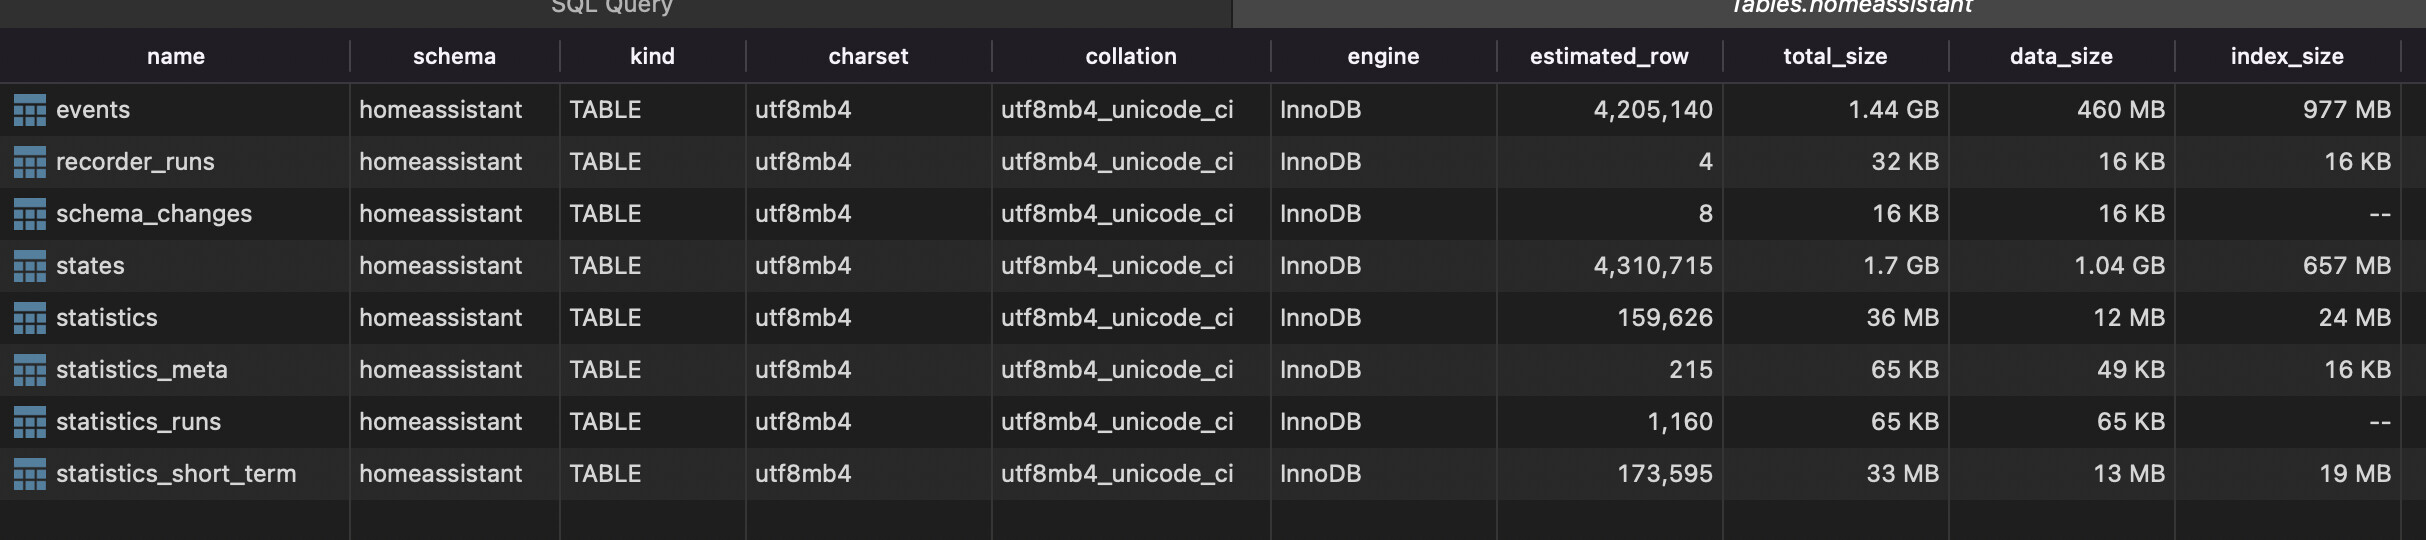Click the events estimated row count 4,205,140

pos(1652,110)
